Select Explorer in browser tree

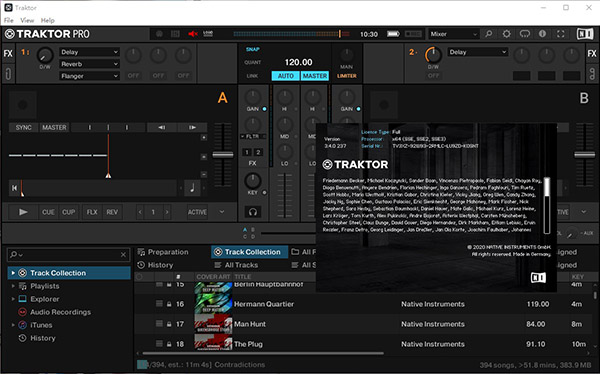pyautogui.click(x=44, y=299)
